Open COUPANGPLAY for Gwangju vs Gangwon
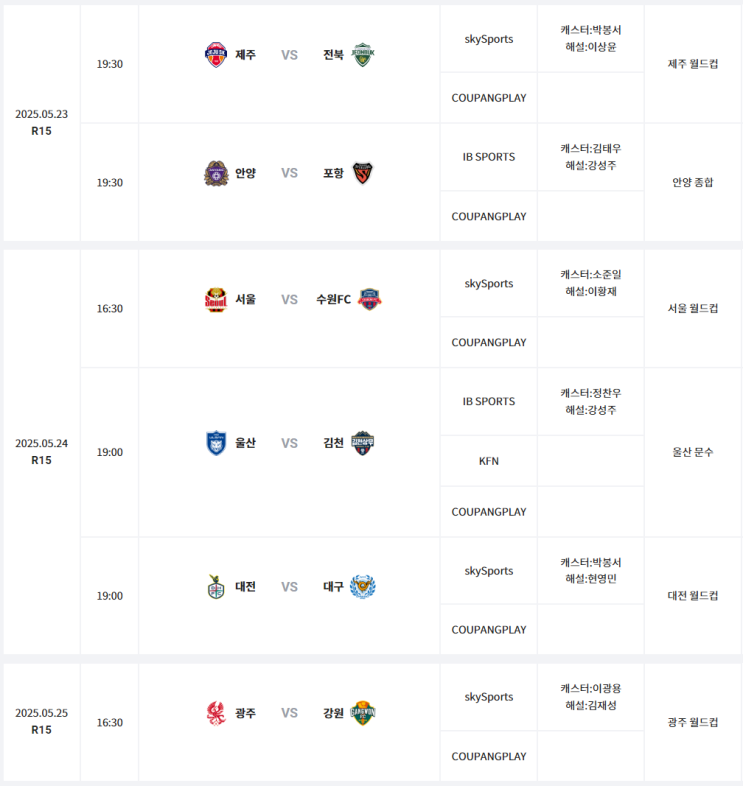Image resolution: width=743 pixels, height=786 pixels. click(489, 756)
